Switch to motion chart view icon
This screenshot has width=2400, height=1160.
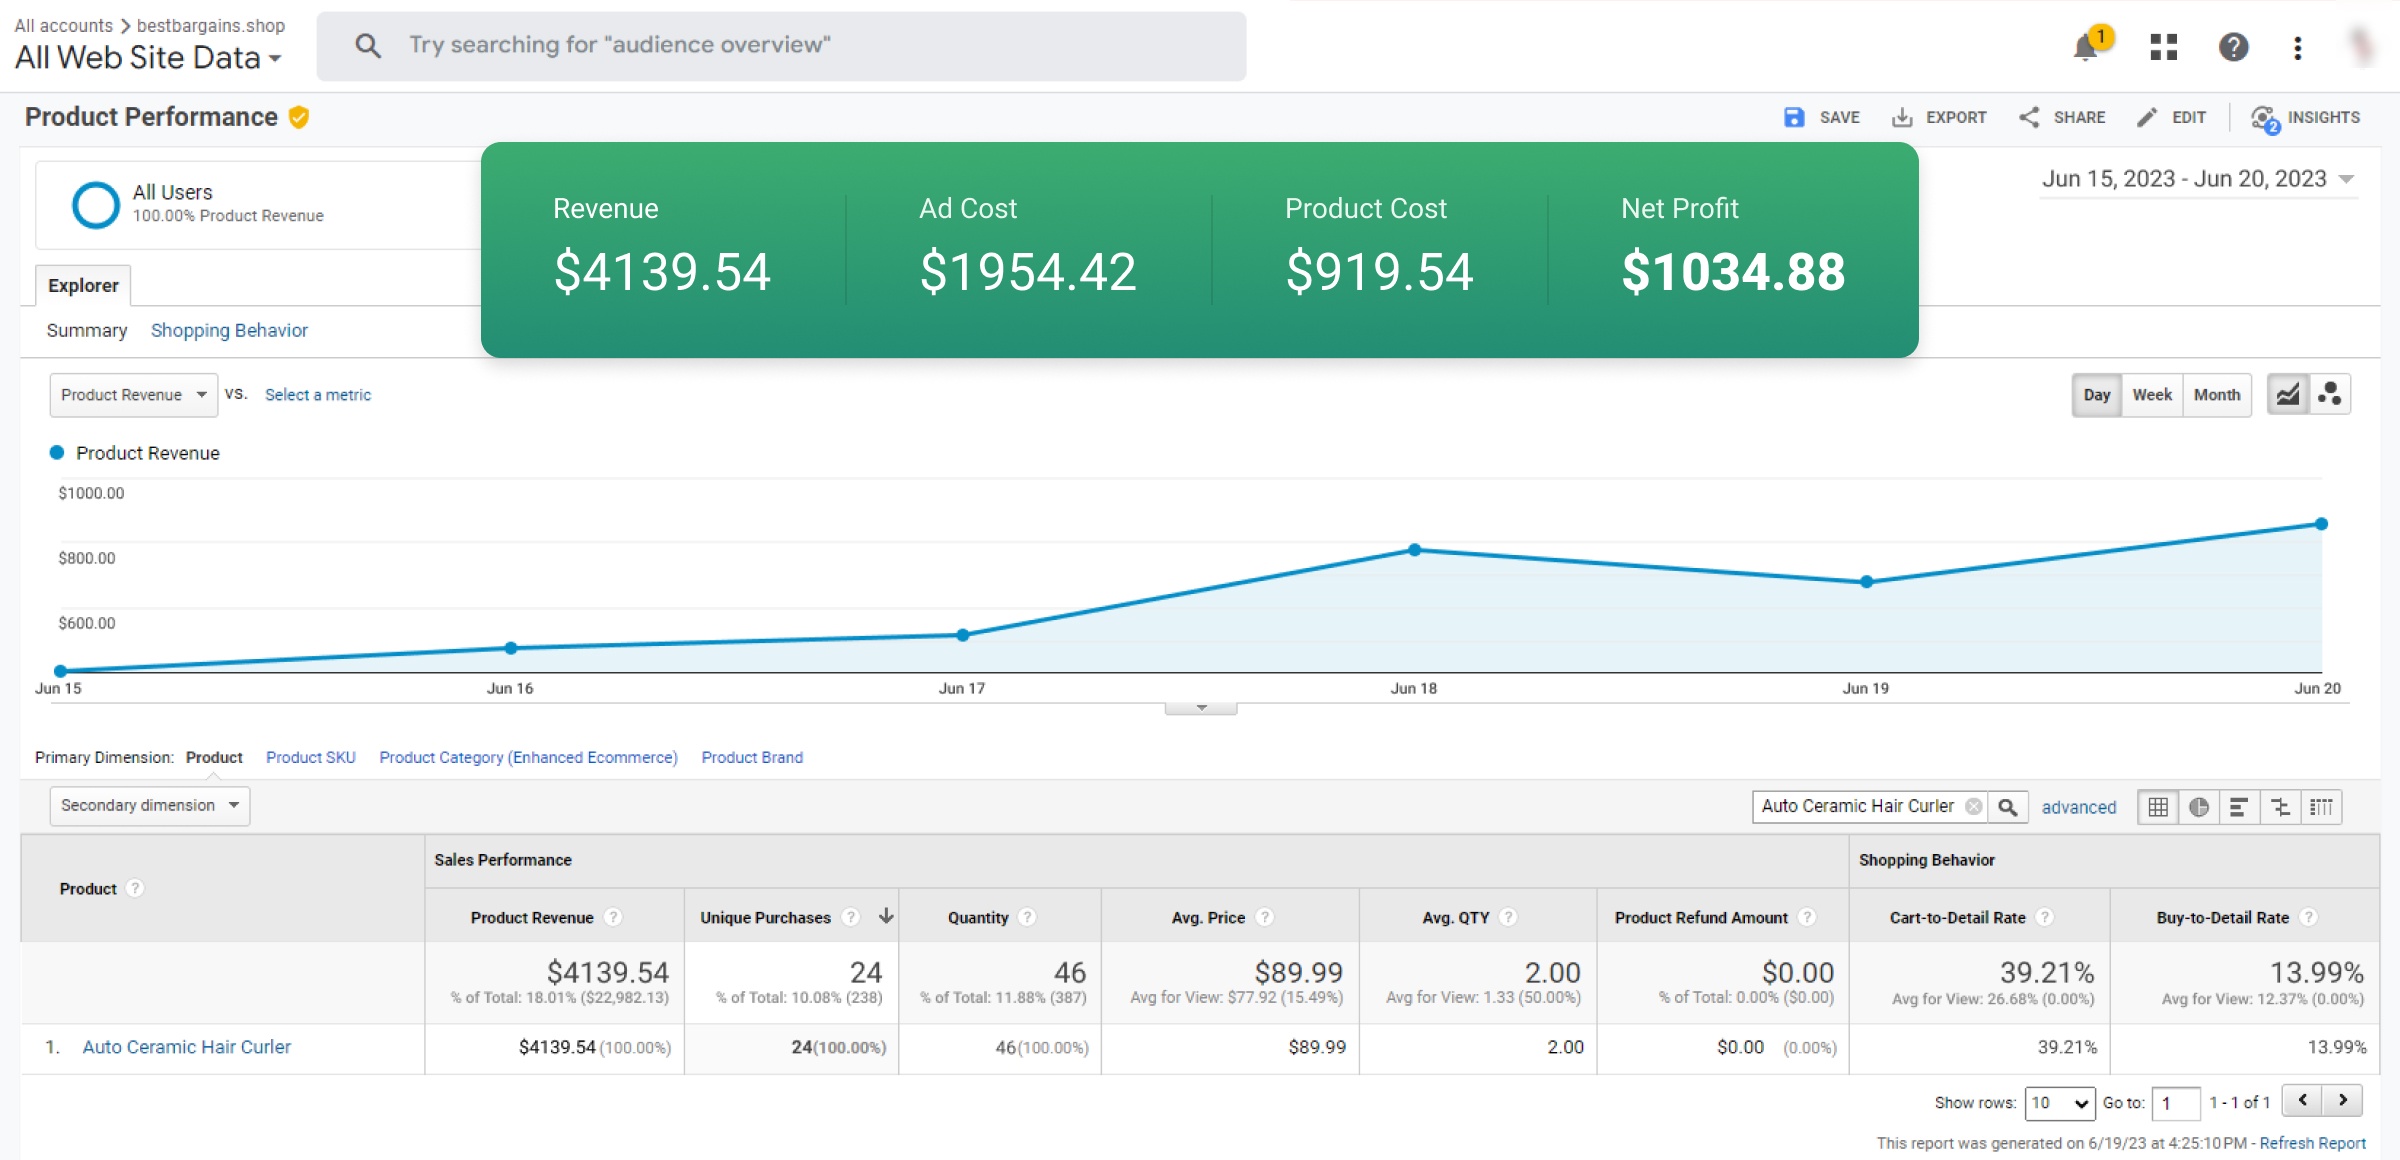(x=2330, y=395)
